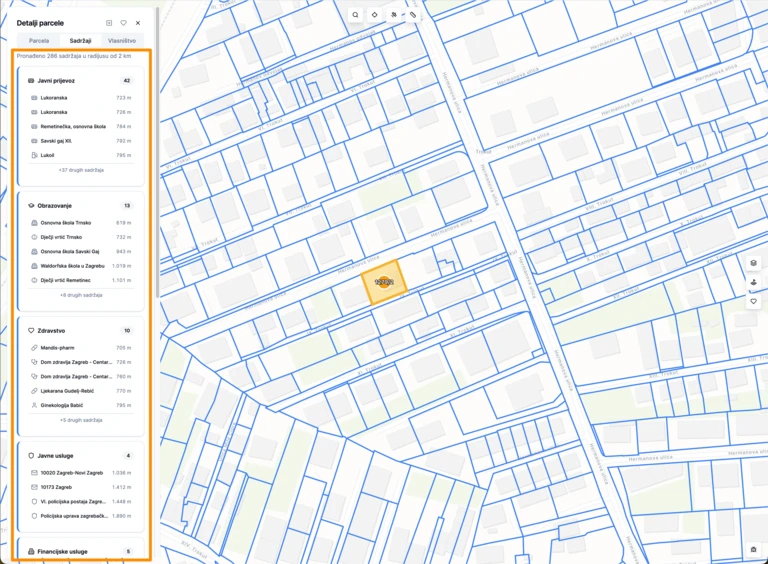This screenshot has height=564, width=768.
Task: Click the highlighted orange parcel on map
Action: point(383,281)
